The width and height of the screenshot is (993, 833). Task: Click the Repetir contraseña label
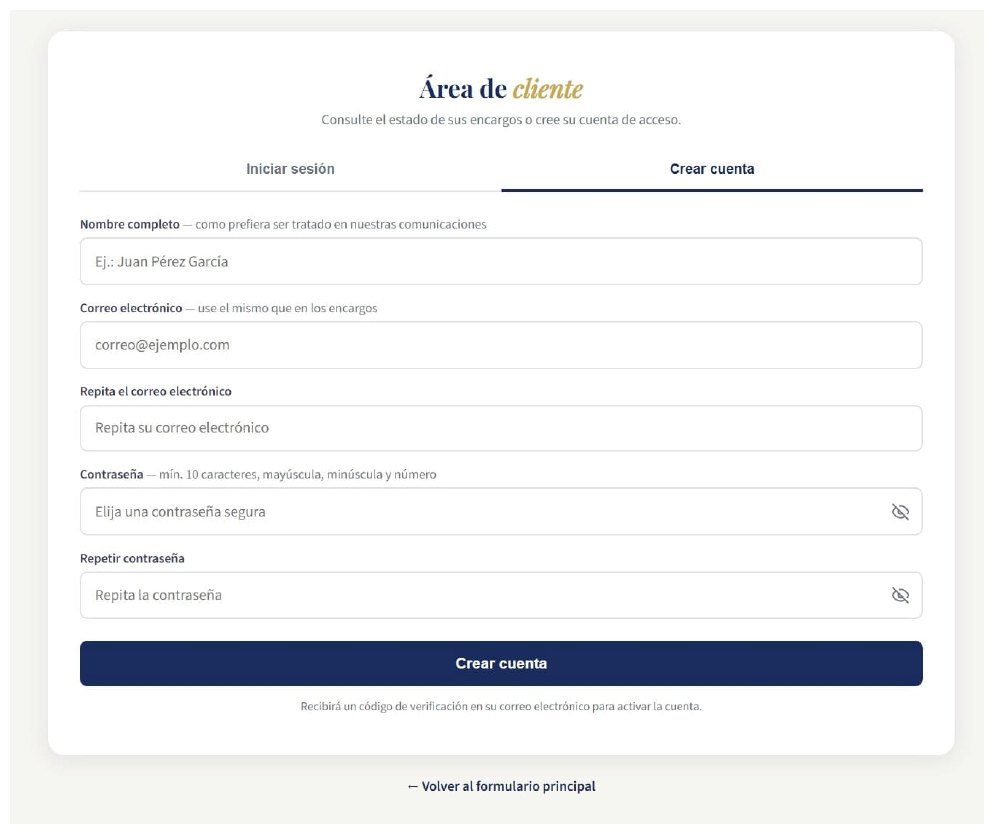(132, 559)
